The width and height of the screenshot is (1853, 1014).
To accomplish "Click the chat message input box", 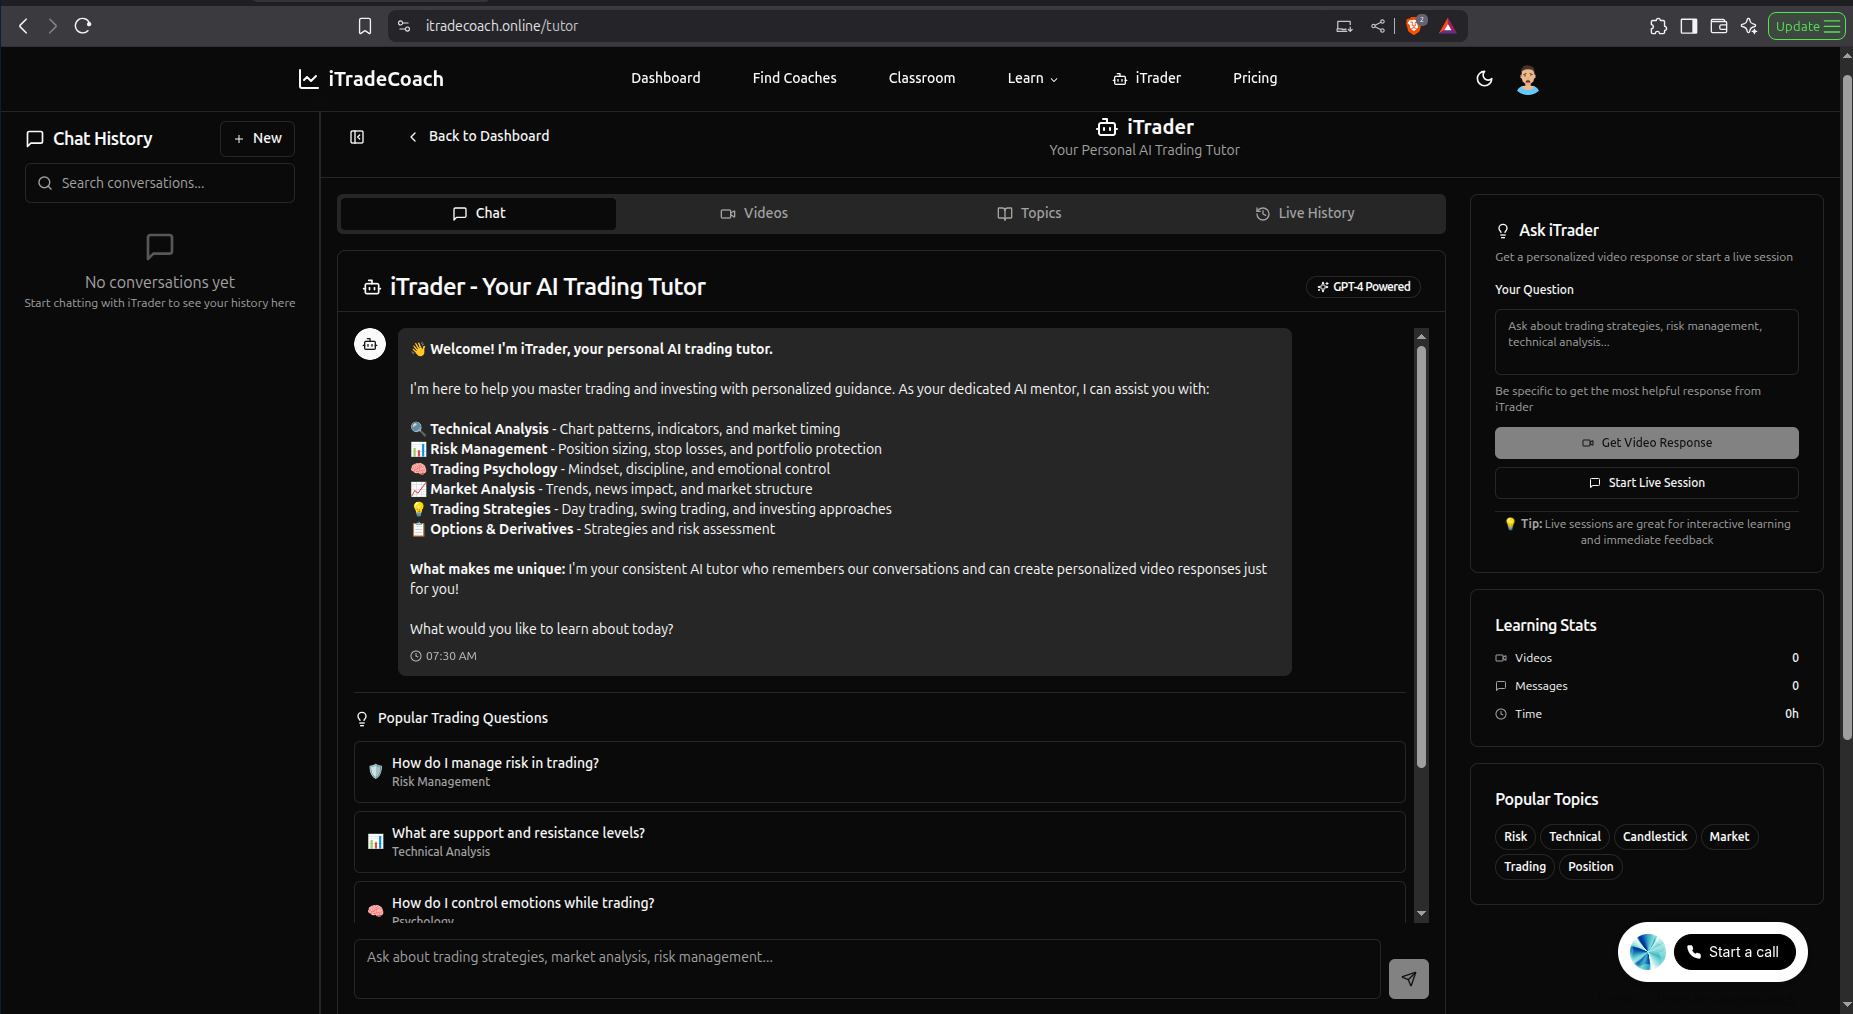I will click(x=867, y=969).
